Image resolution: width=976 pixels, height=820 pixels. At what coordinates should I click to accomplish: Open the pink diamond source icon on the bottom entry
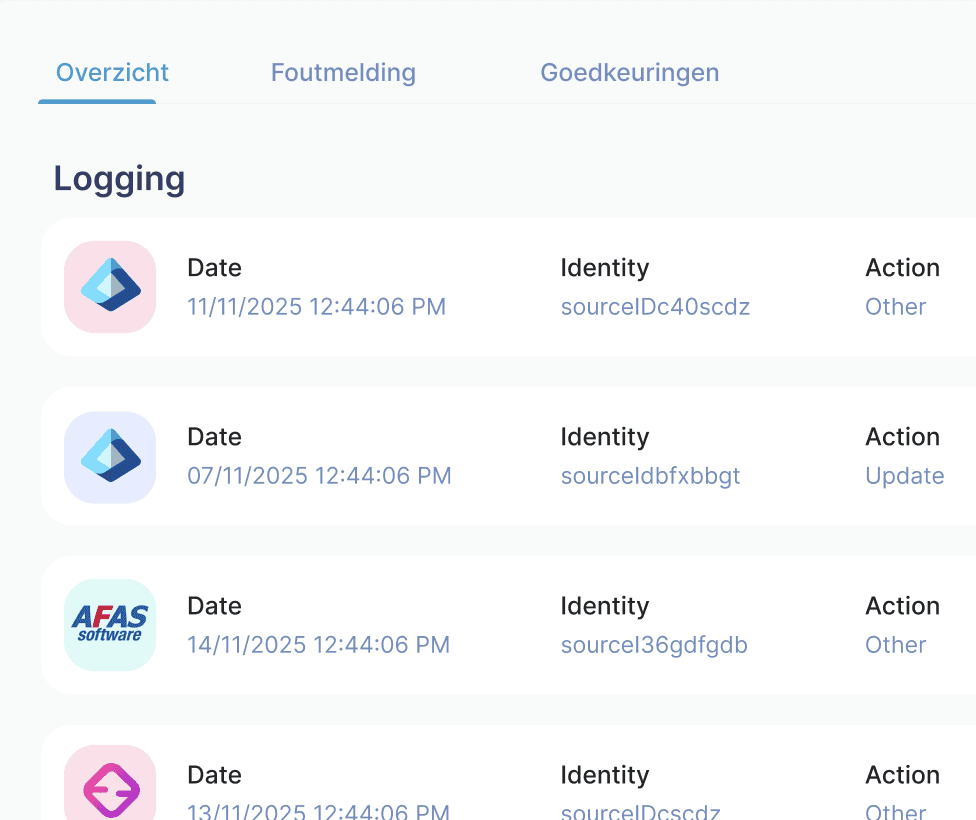pos(110,790)
